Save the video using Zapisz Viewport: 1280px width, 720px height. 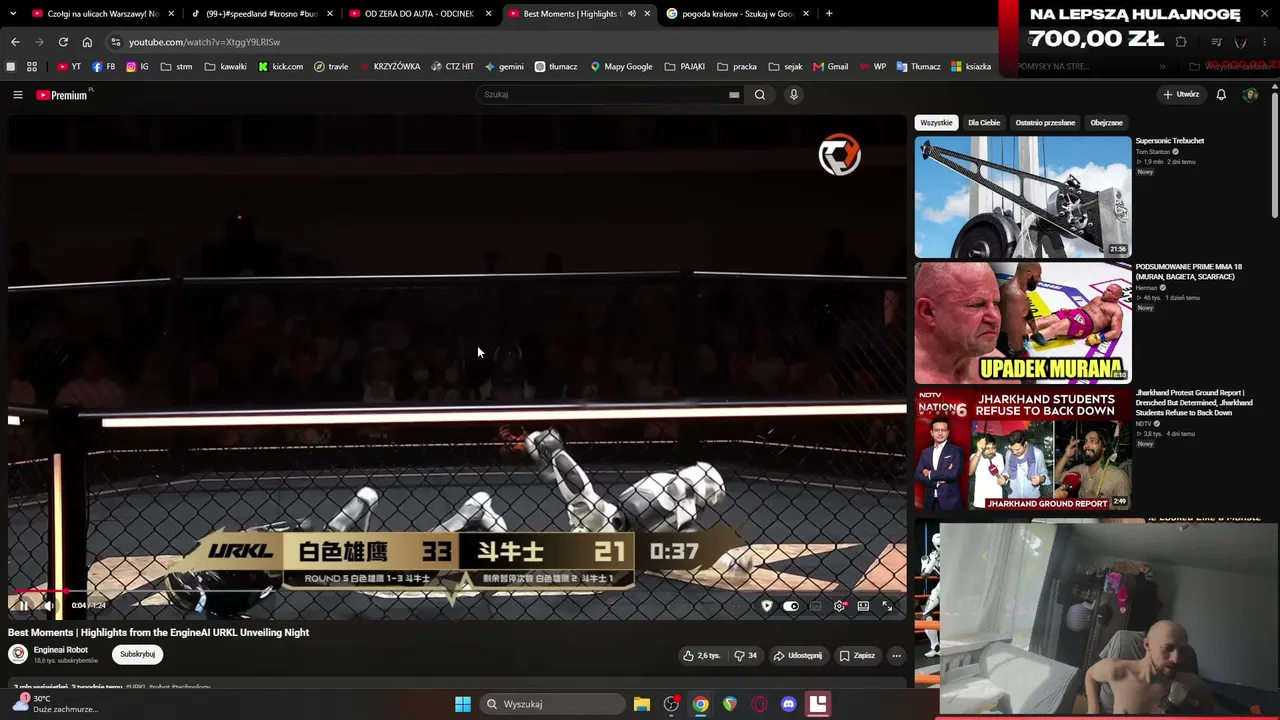point(857,655)
